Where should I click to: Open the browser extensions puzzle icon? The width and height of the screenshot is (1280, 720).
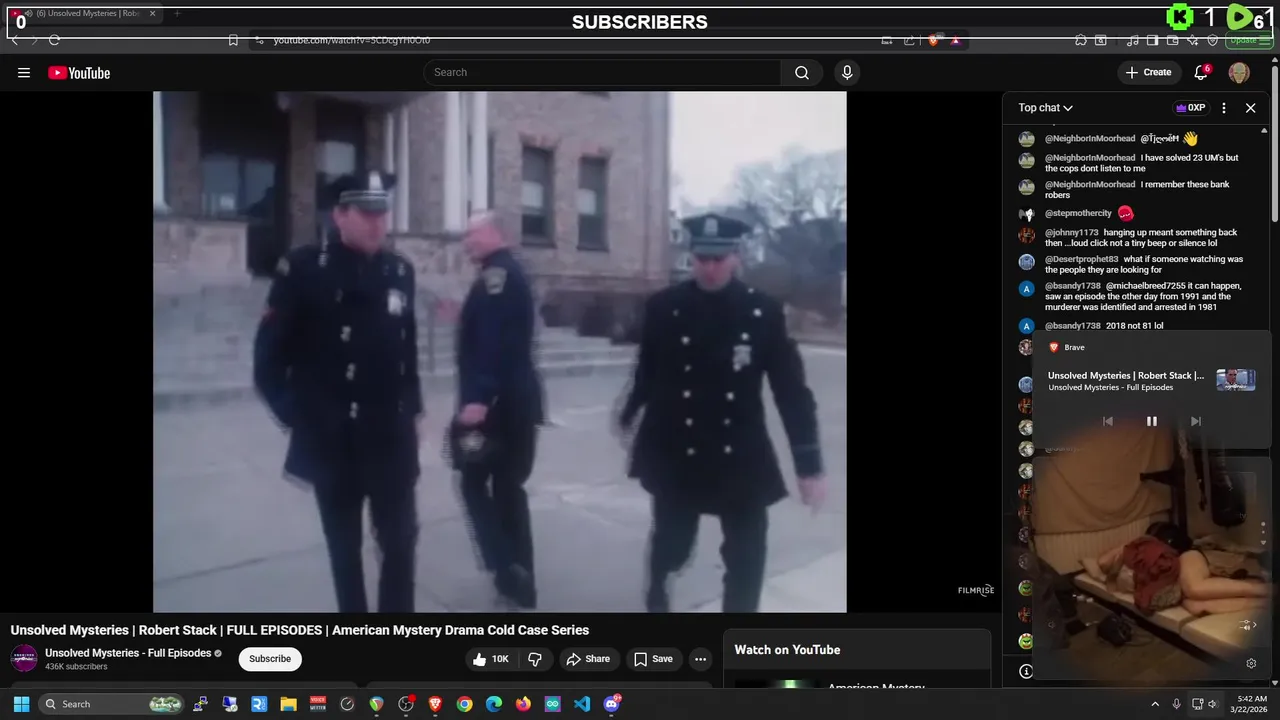(x=1081, y=40)
